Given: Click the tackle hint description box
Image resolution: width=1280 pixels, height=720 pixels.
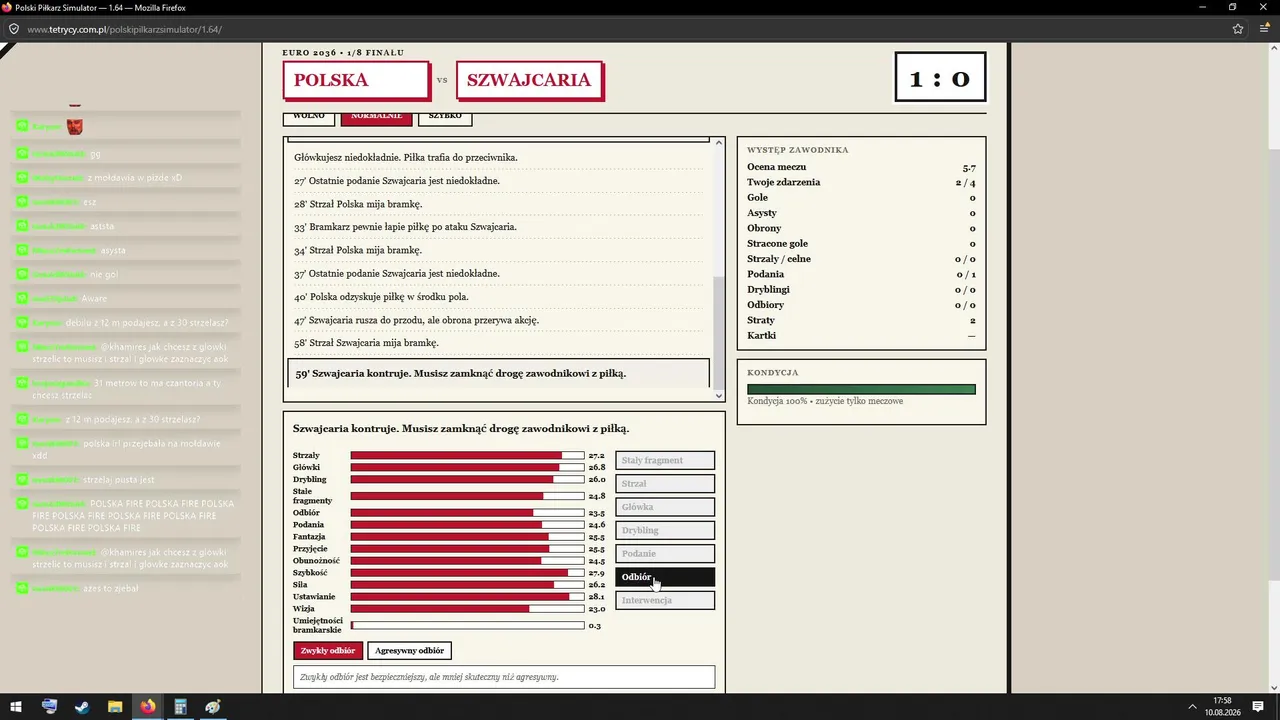Looking at the screenshot, I should 504,677.
